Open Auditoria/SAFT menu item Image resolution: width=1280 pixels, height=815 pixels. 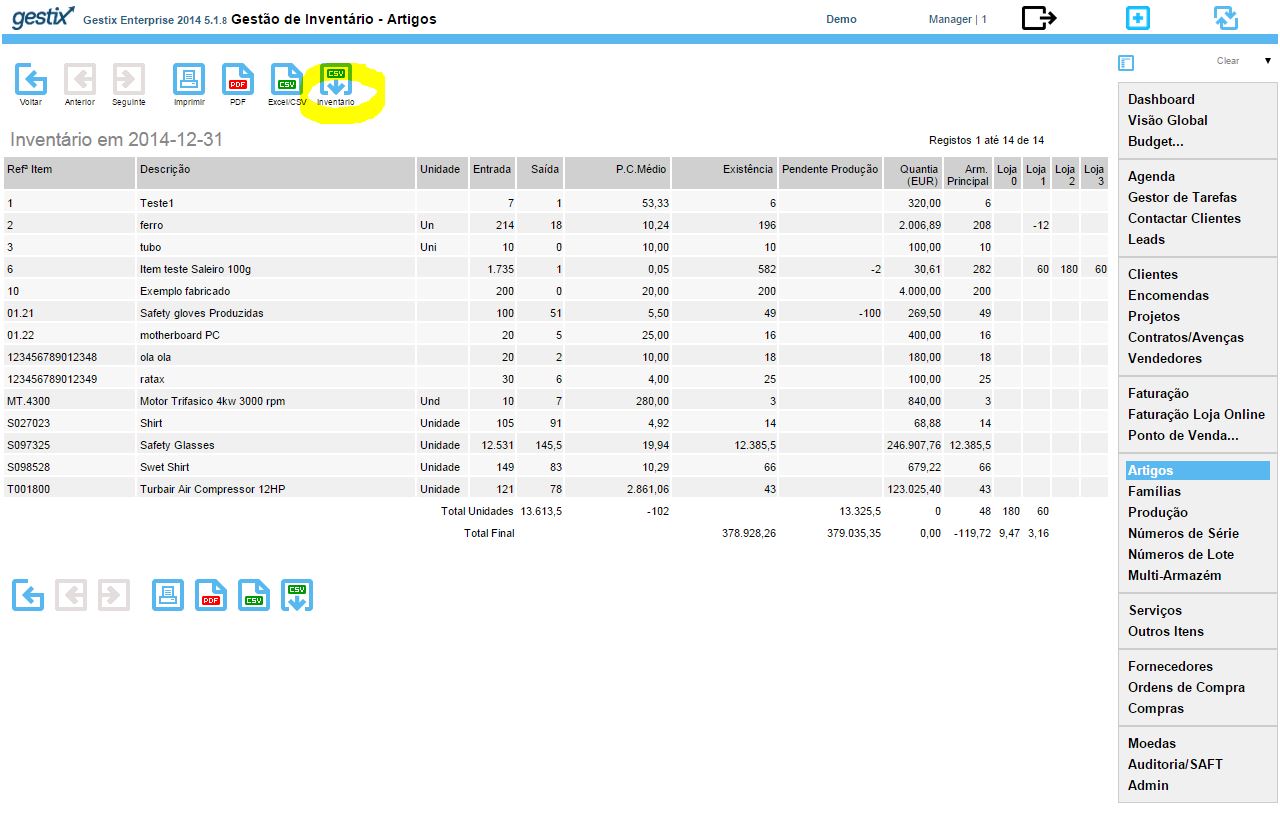pos(1175,764)
